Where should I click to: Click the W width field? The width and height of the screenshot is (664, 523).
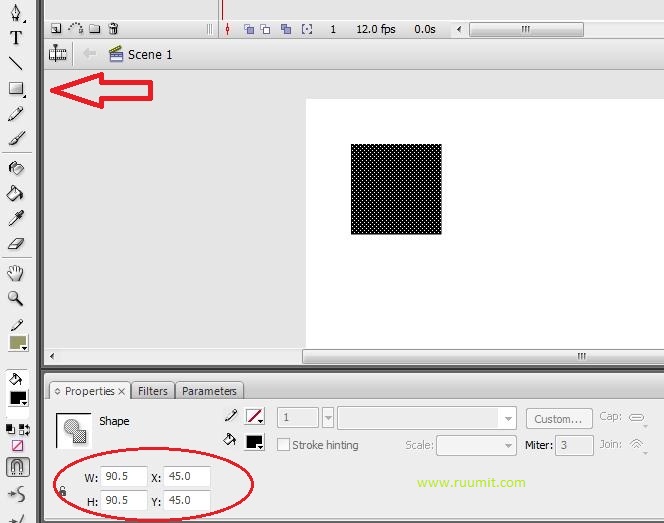pyautogui.click(x=124, y=476)
